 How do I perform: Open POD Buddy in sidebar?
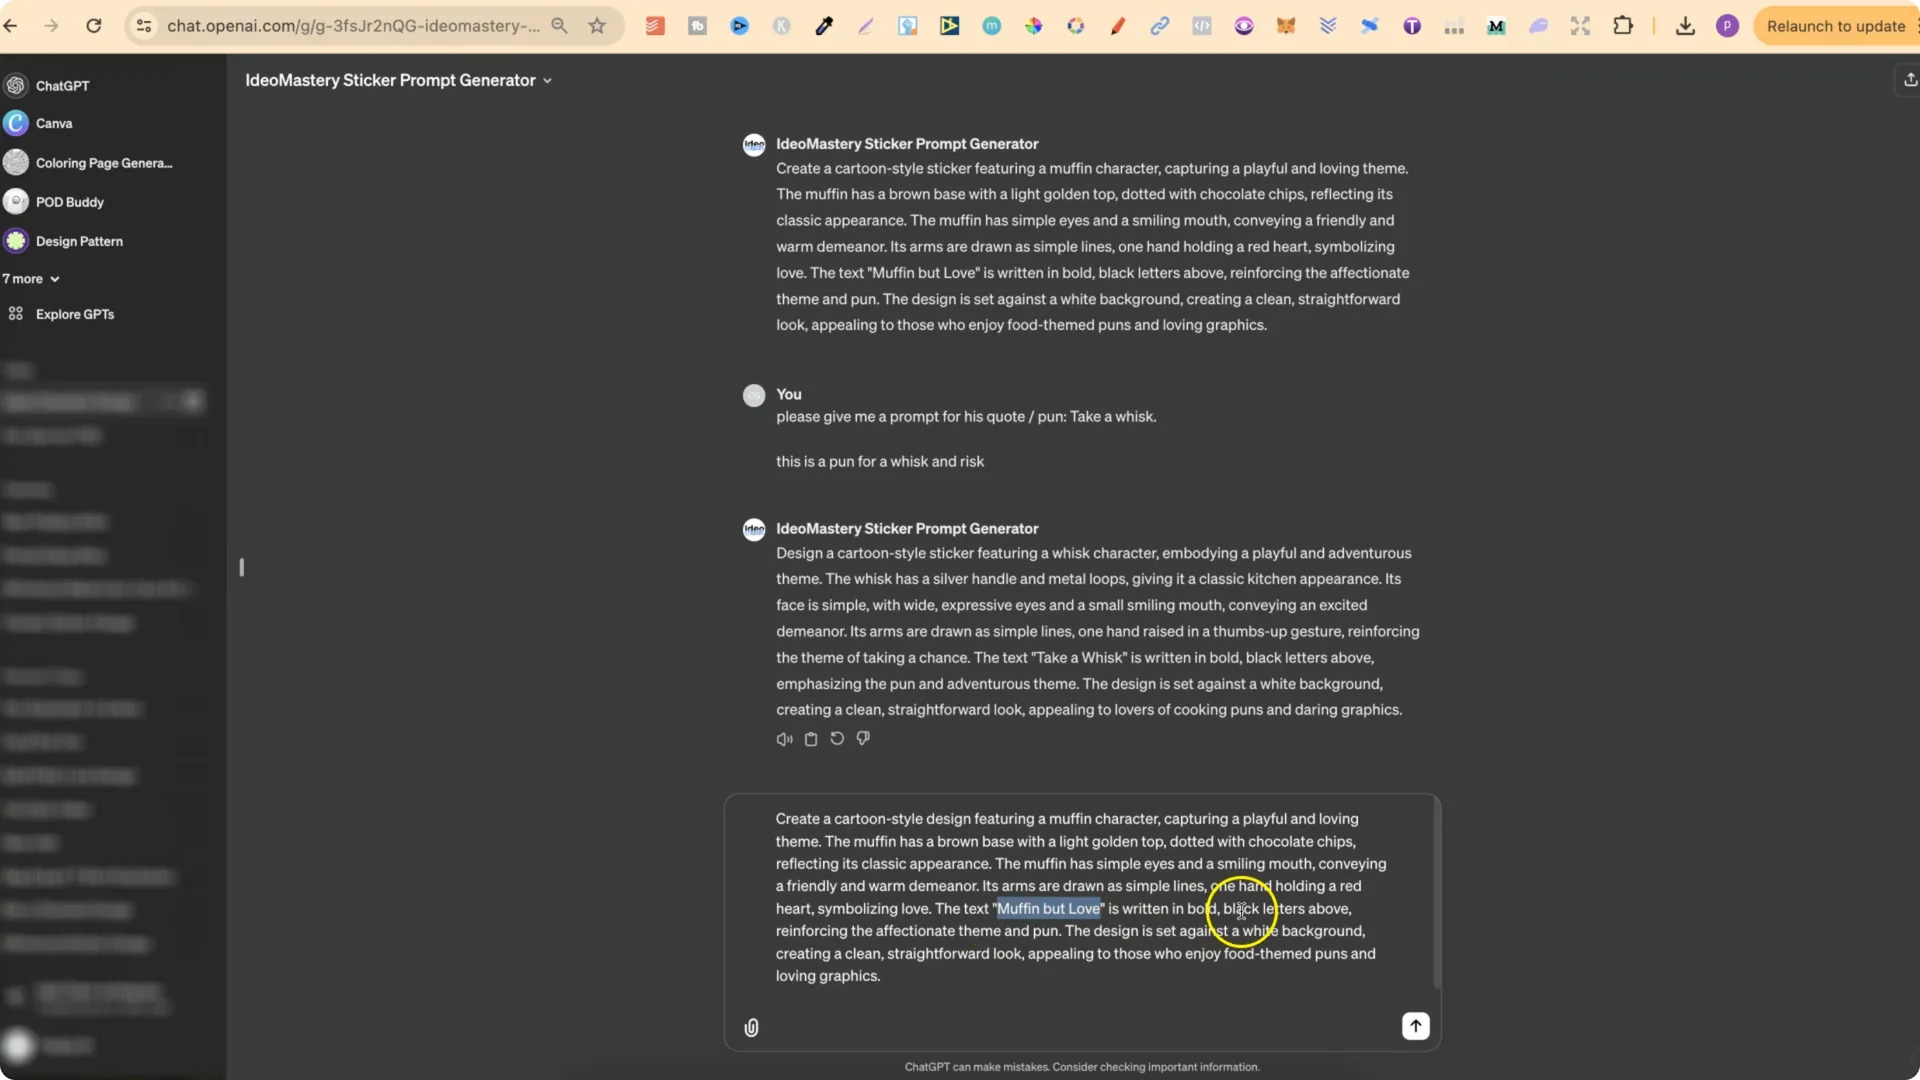point(69,202)
